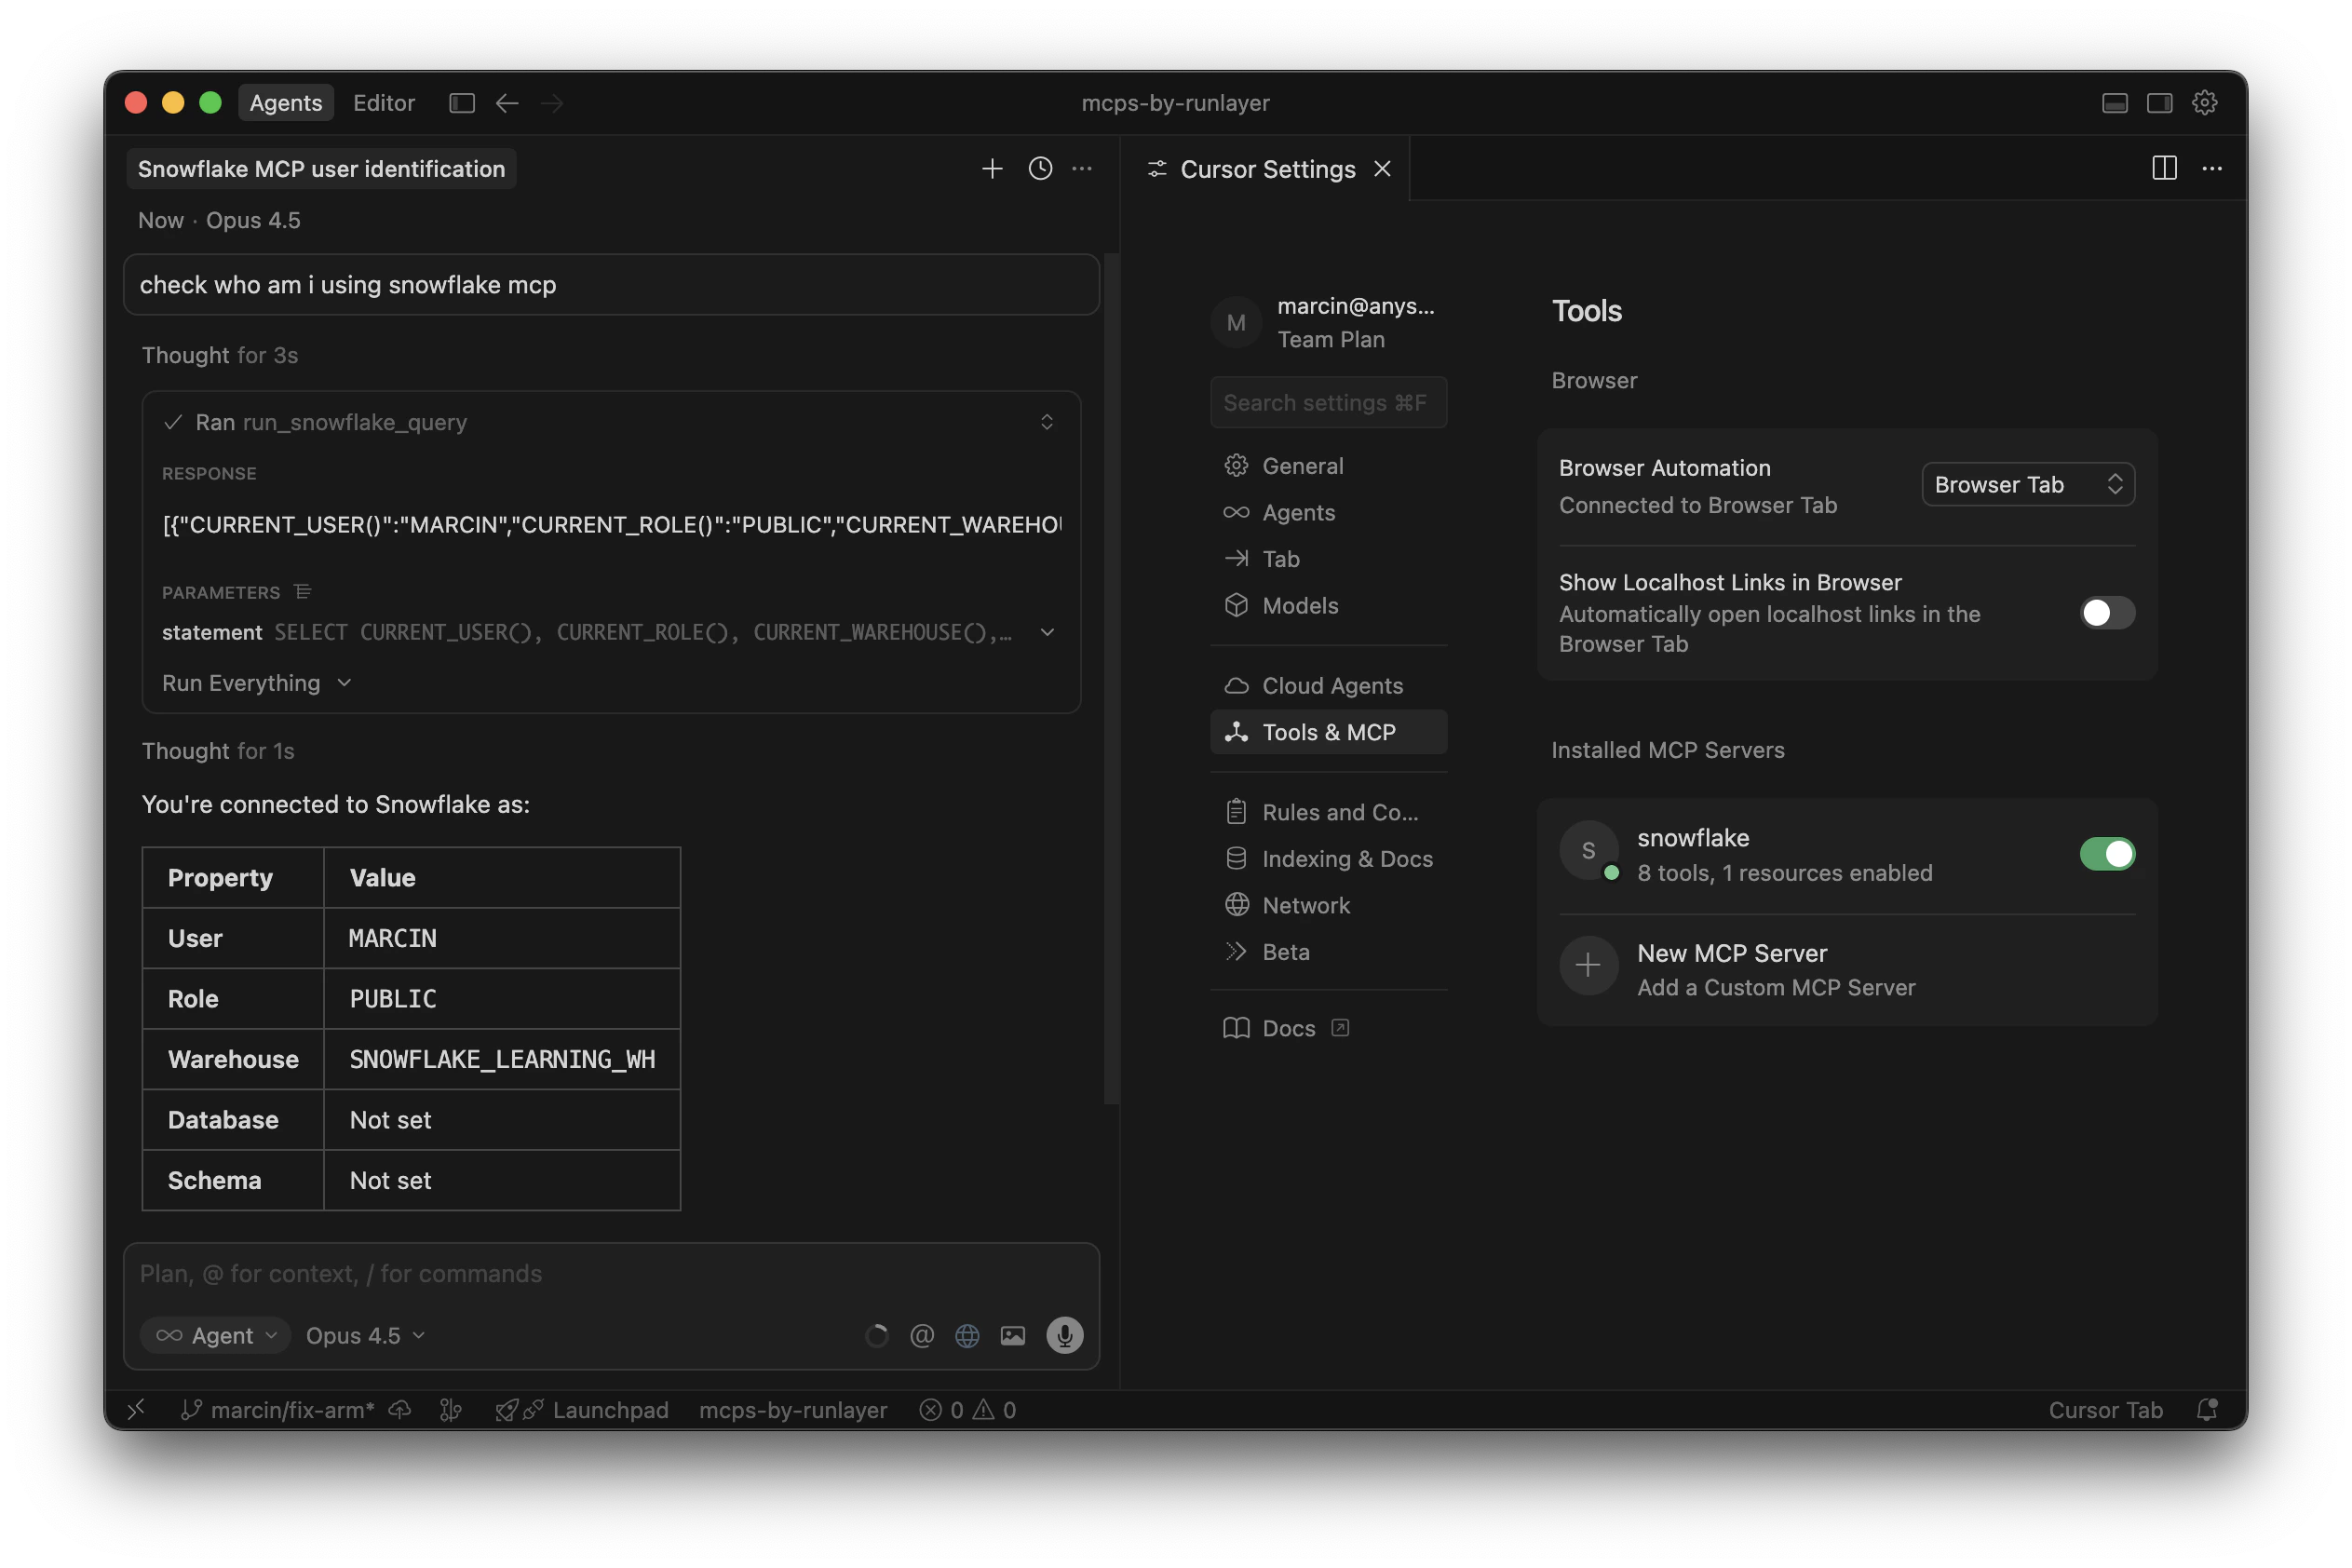Image resolution: width=2352 pixels, height=1568 pixels.
Task: Click Cursor Tab in status bar
Action: click(2105, 1409)
